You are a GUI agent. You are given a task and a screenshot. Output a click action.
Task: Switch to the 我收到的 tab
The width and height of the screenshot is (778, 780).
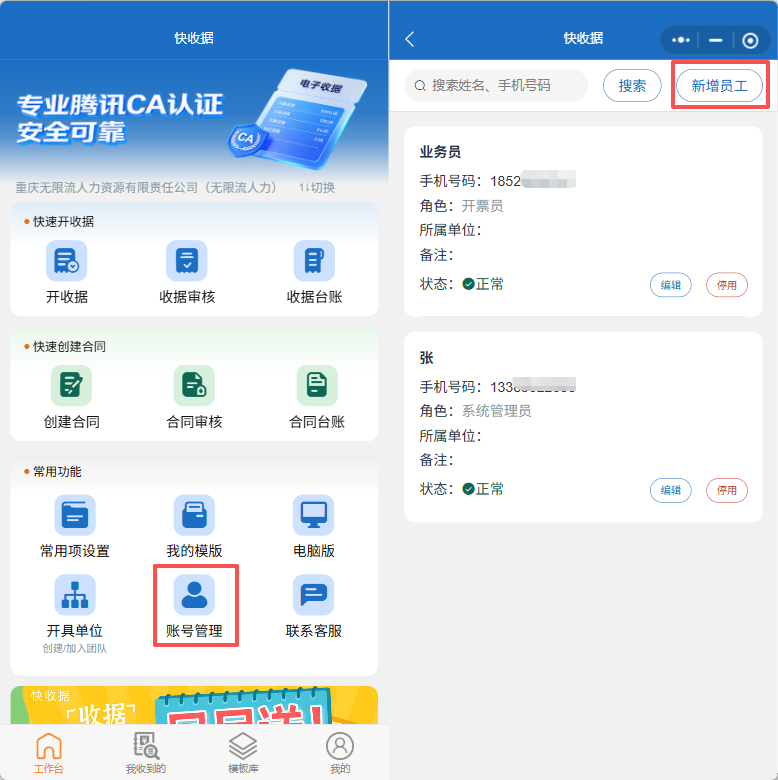(145, 753)
